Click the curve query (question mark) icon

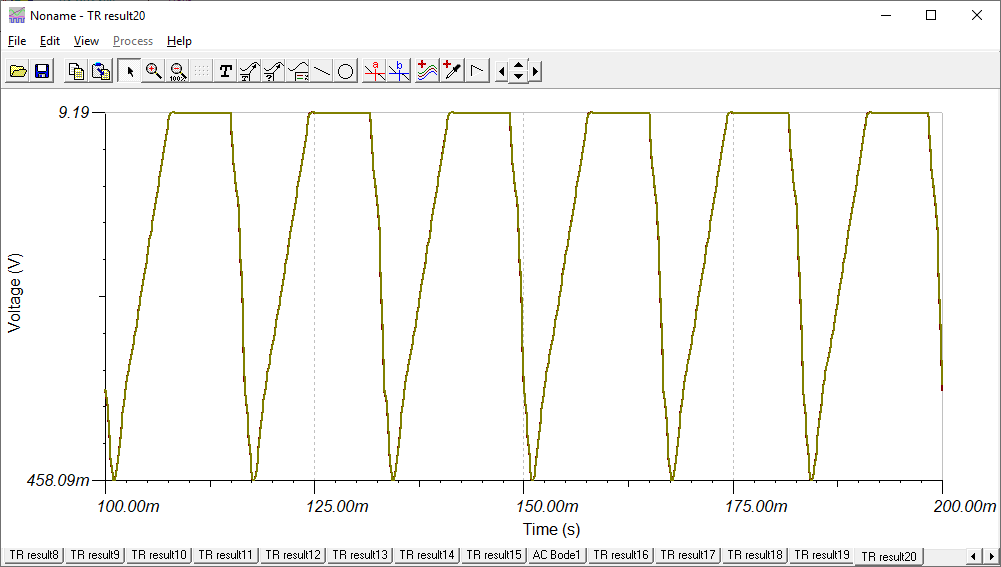point(273,71)
